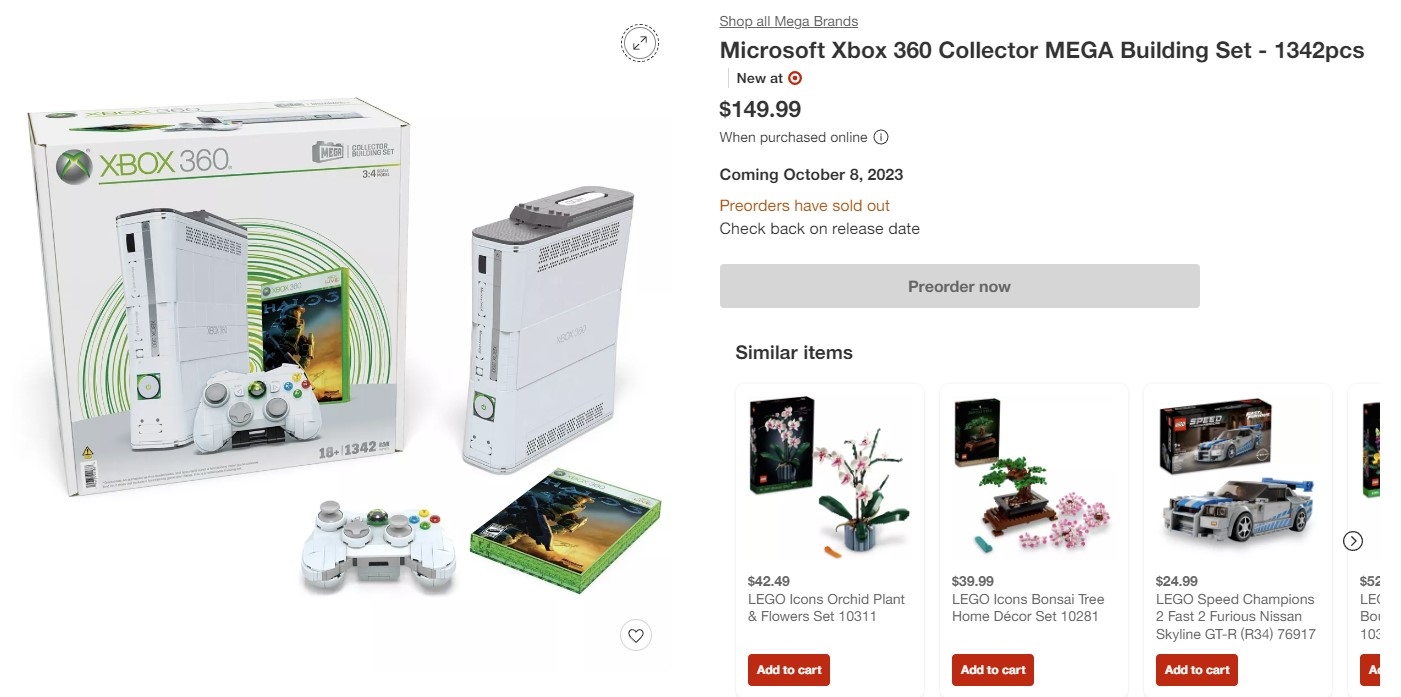Click 2 Fast 2 Furious Nissan Skyline title
The width and height of the screenshot is (1401, 697).
click(1235, 617)
